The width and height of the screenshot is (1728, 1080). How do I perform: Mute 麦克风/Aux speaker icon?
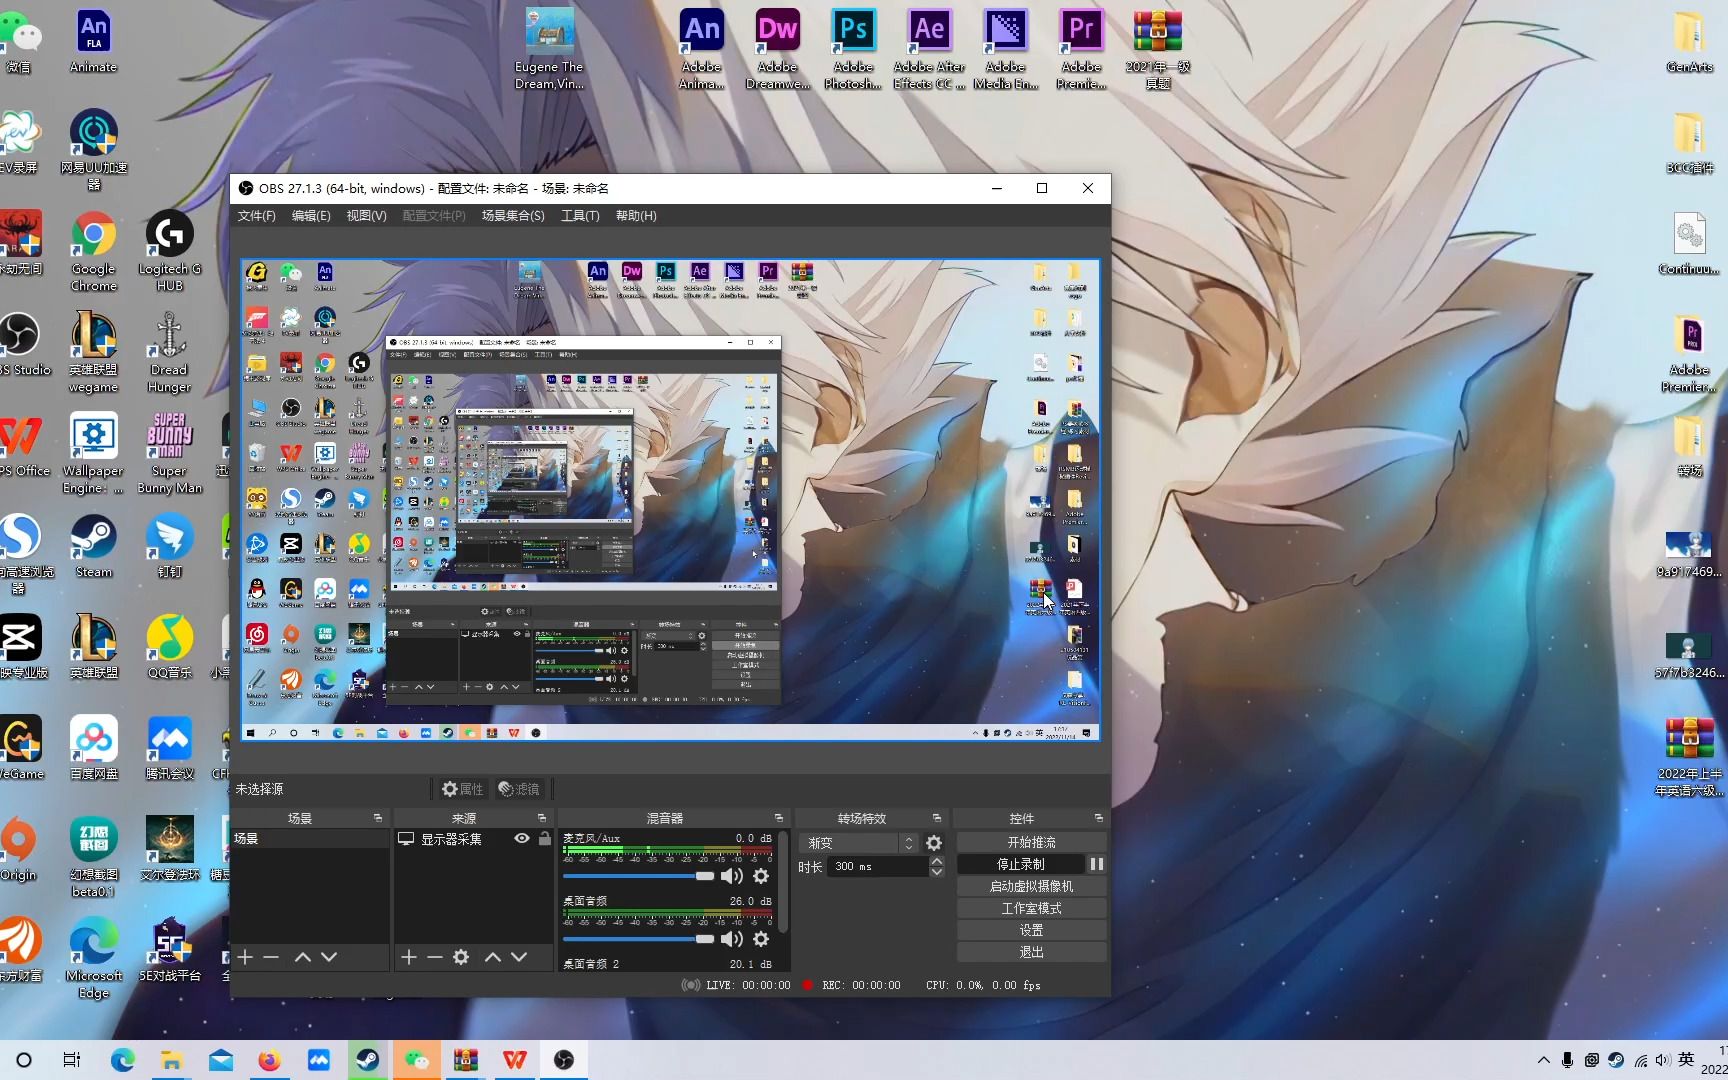[732, 876]
